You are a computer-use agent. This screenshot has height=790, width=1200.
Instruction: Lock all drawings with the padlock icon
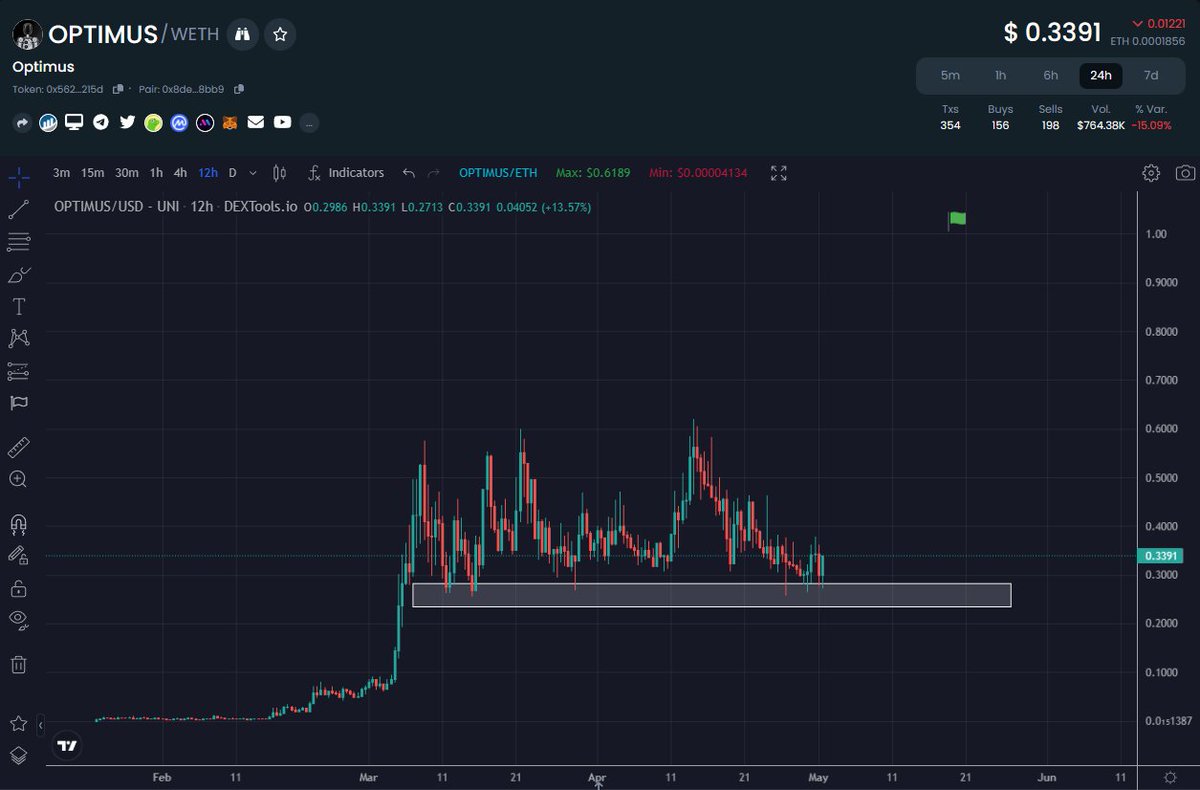(18, 589)
